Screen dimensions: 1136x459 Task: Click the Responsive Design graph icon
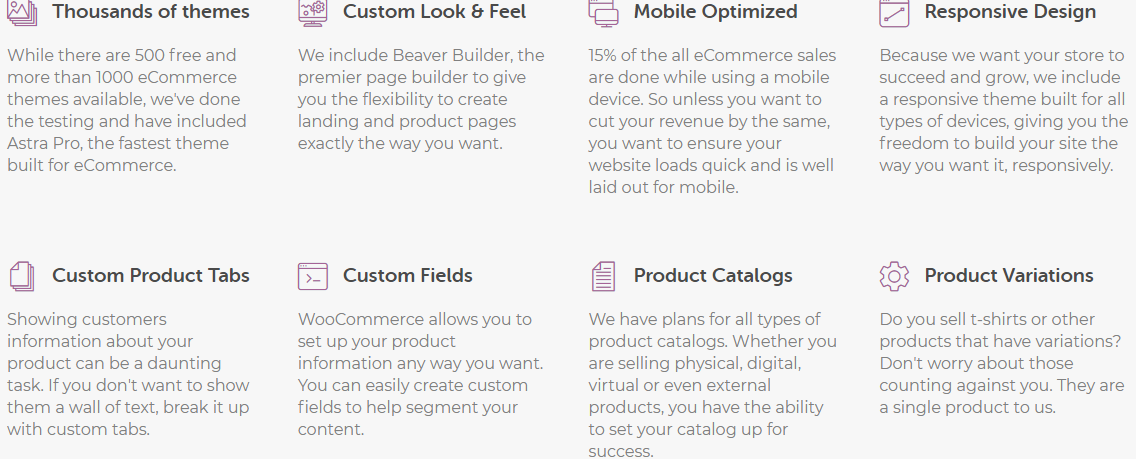pos(894,13)
